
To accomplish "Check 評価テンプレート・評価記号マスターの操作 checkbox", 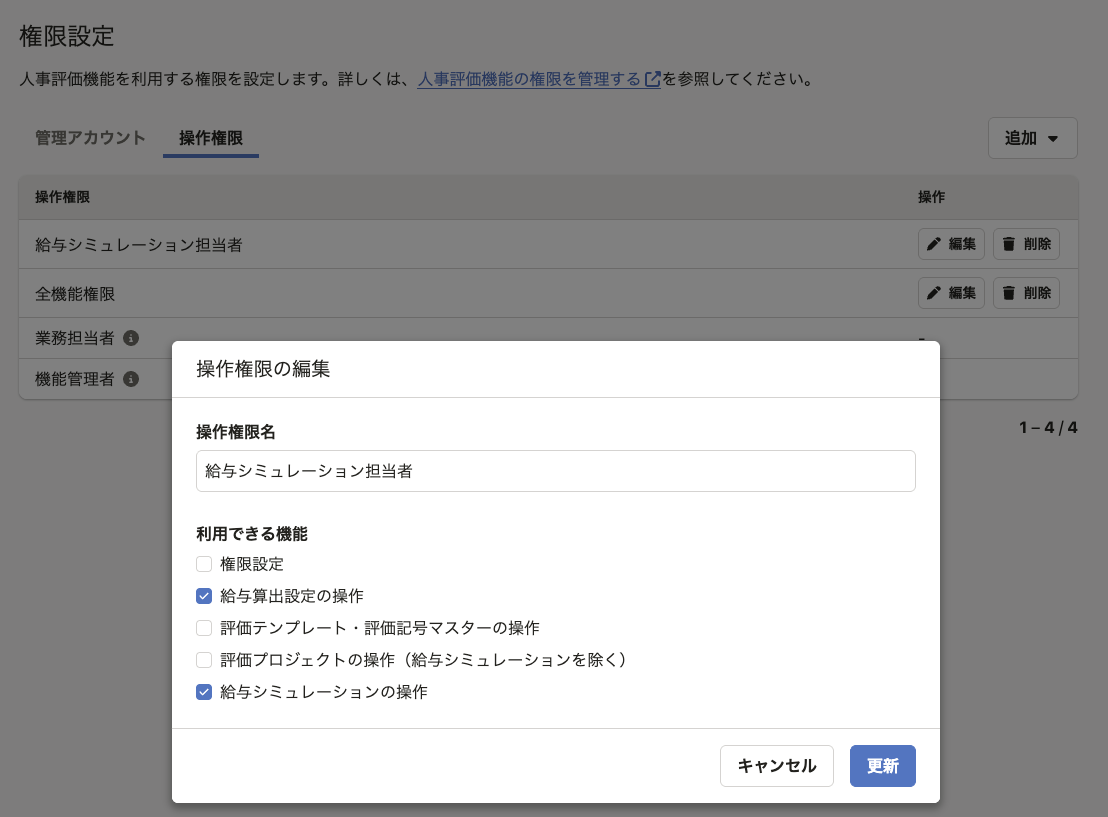I will [204, 628].
